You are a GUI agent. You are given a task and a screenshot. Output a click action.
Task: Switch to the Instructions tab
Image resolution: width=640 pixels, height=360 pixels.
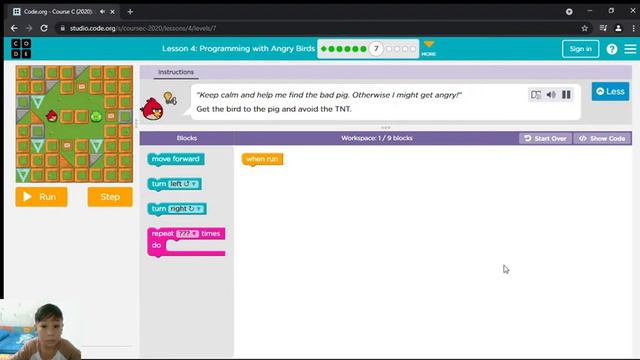176,72
